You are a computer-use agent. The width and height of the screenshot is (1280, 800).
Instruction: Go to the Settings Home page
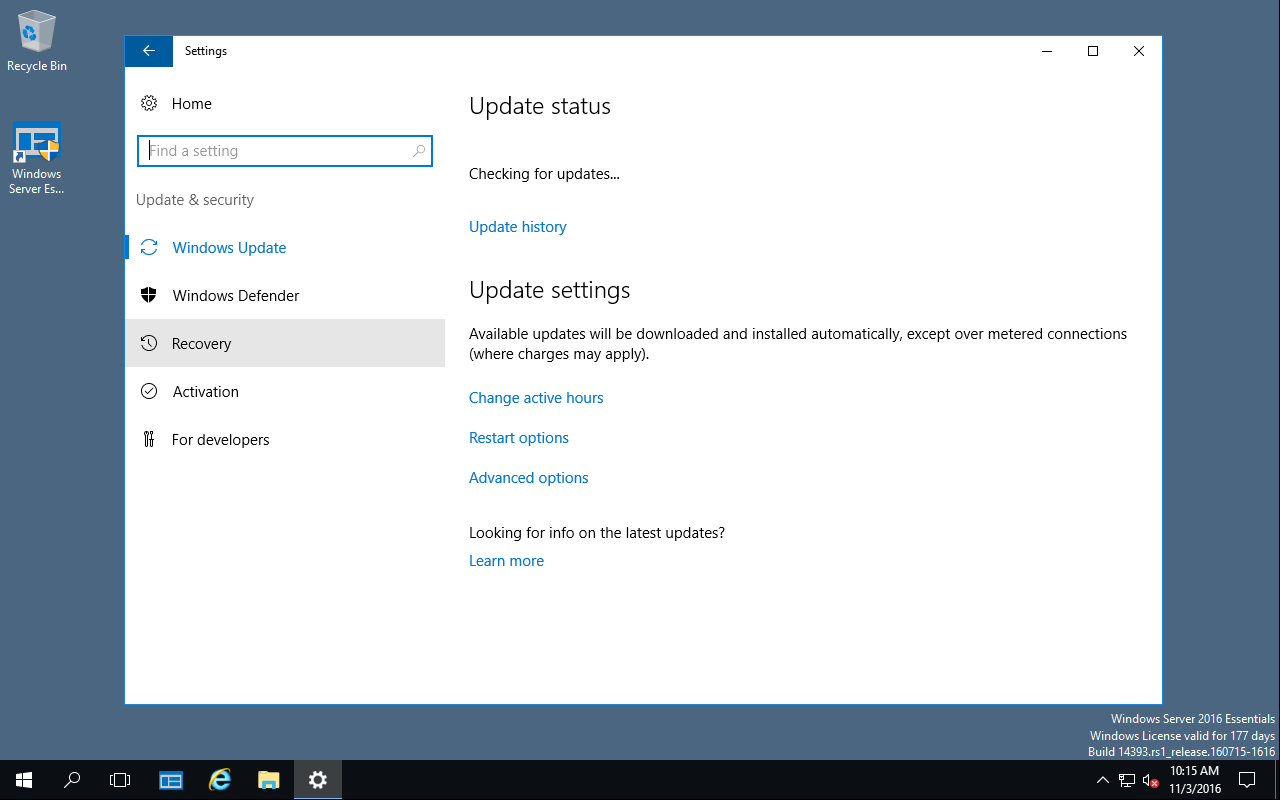[285, 103]
